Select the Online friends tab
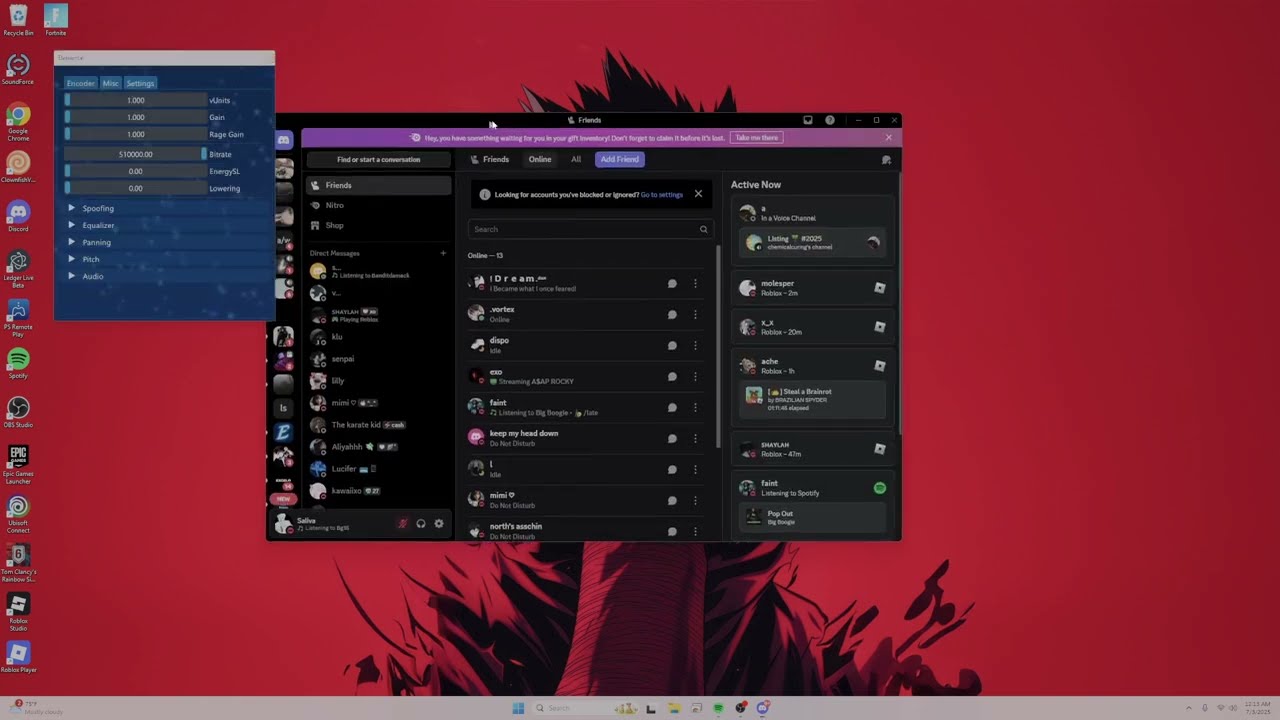 [x=540, y=159]
